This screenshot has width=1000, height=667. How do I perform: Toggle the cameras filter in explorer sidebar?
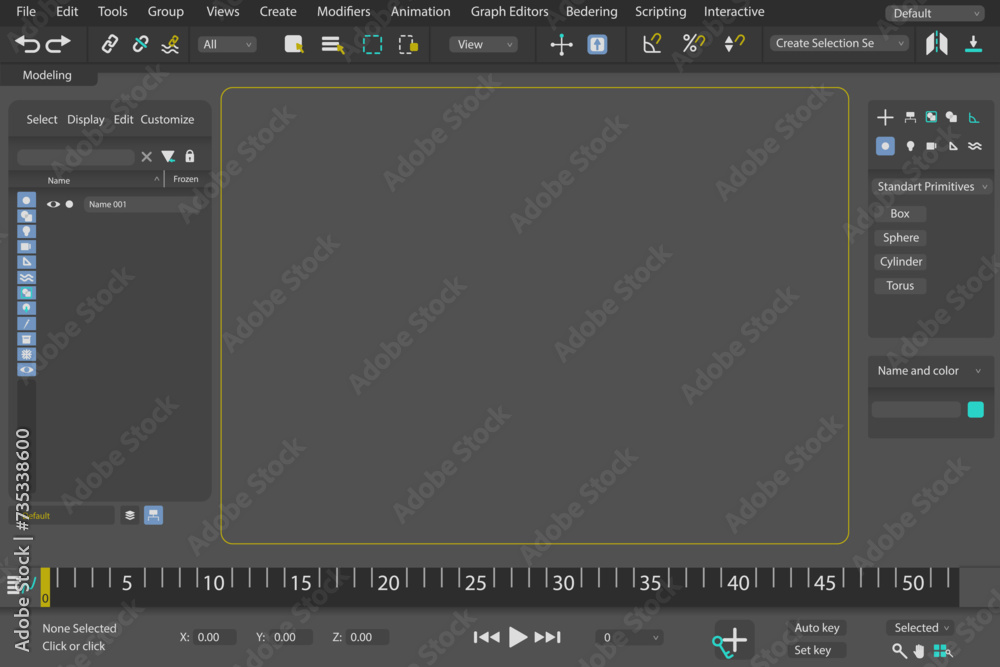click(x=26, y=246)
